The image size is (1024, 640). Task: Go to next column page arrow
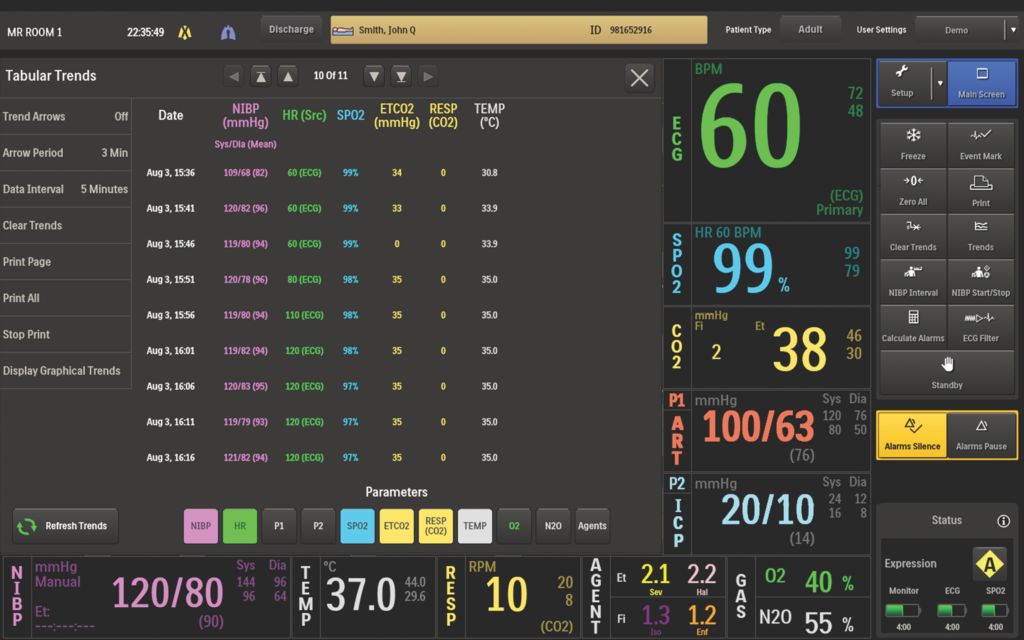428,76
